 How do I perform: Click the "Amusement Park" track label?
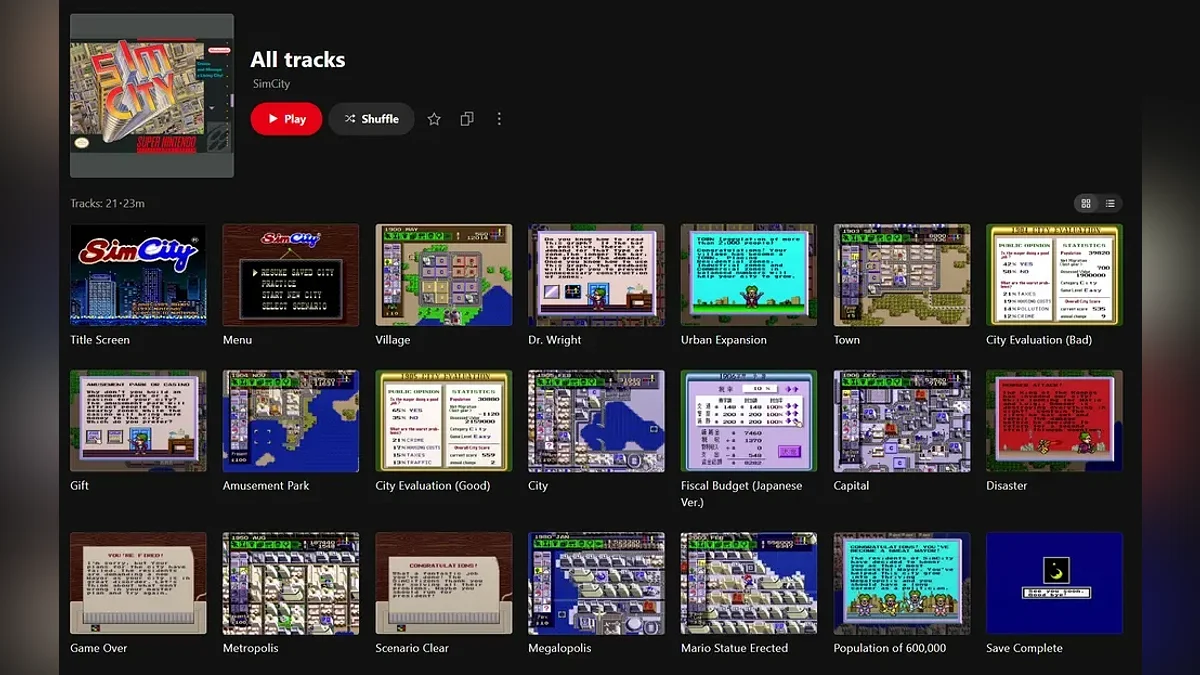pyautogui.click(x=266, y=486)
